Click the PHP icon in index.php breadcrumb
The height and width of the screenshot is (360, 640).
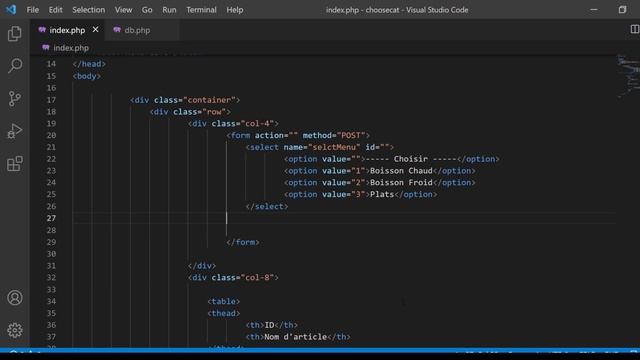point(46,48)
